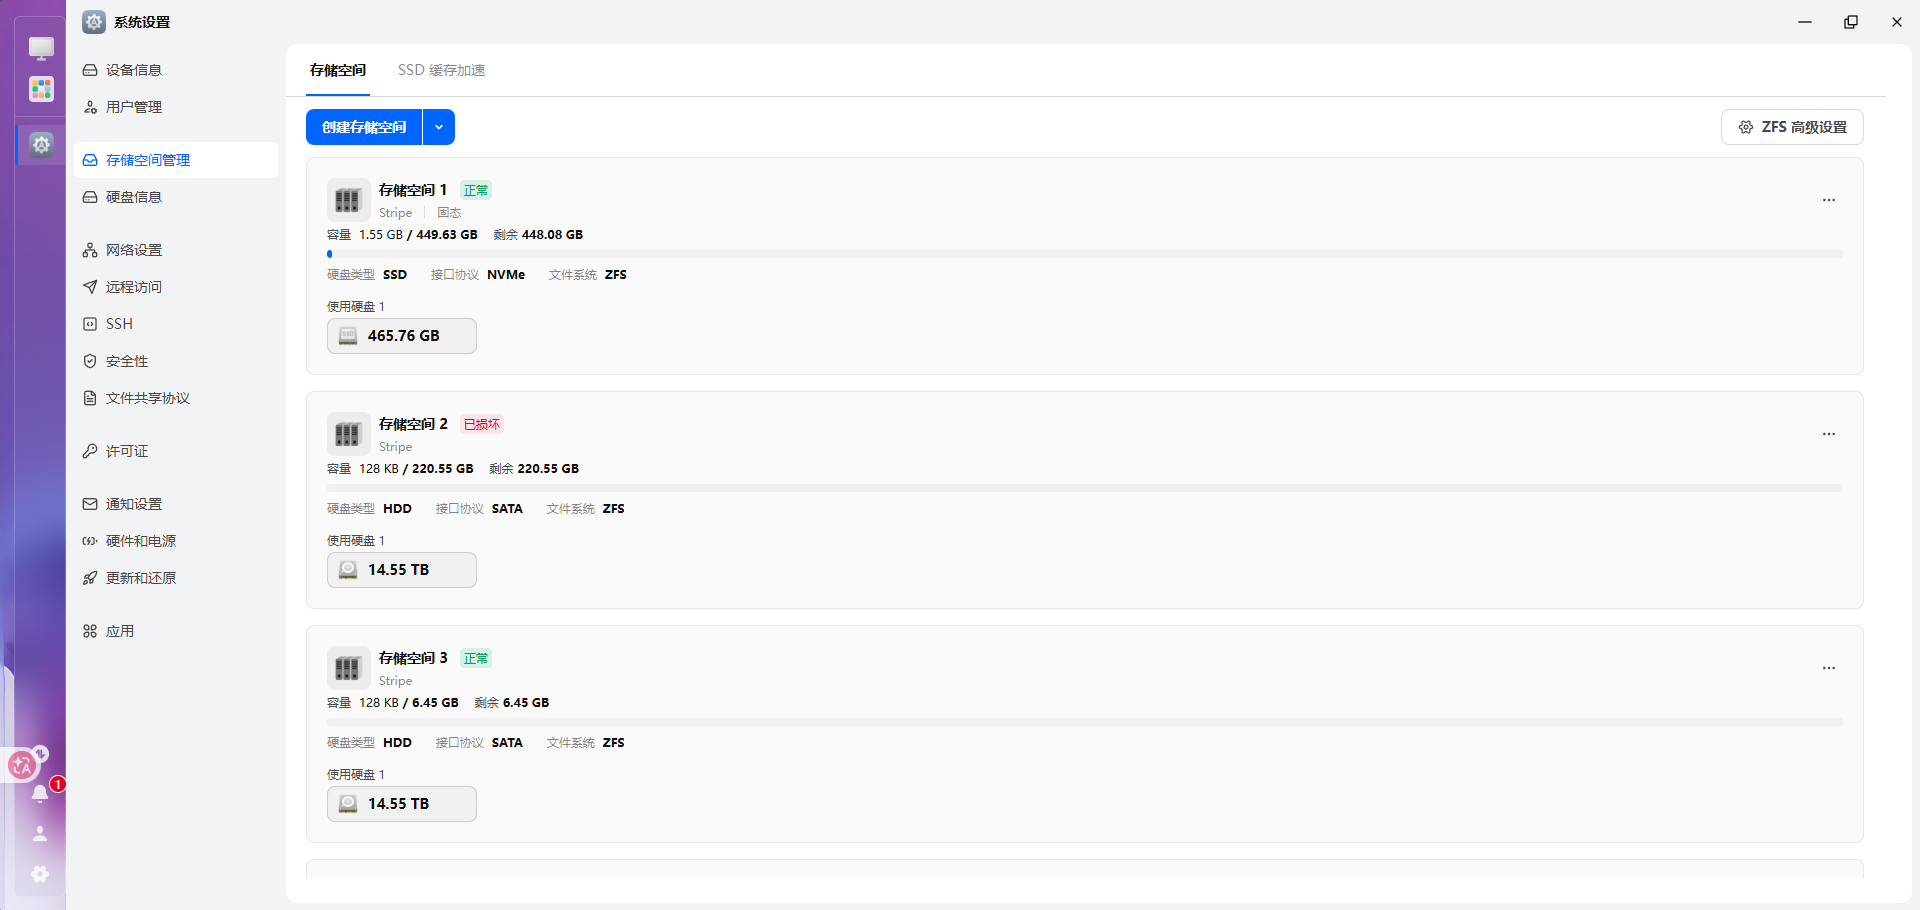Click the 14.55 TB disk in 存储空间 3
The height and width of the screenshot is (910, 1920).
pos(402,804)
